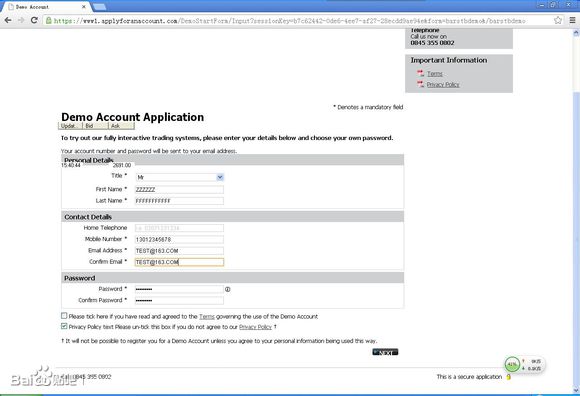
Task: Open the Chrome menu (three lines) icon
Action: pos(572,20)
